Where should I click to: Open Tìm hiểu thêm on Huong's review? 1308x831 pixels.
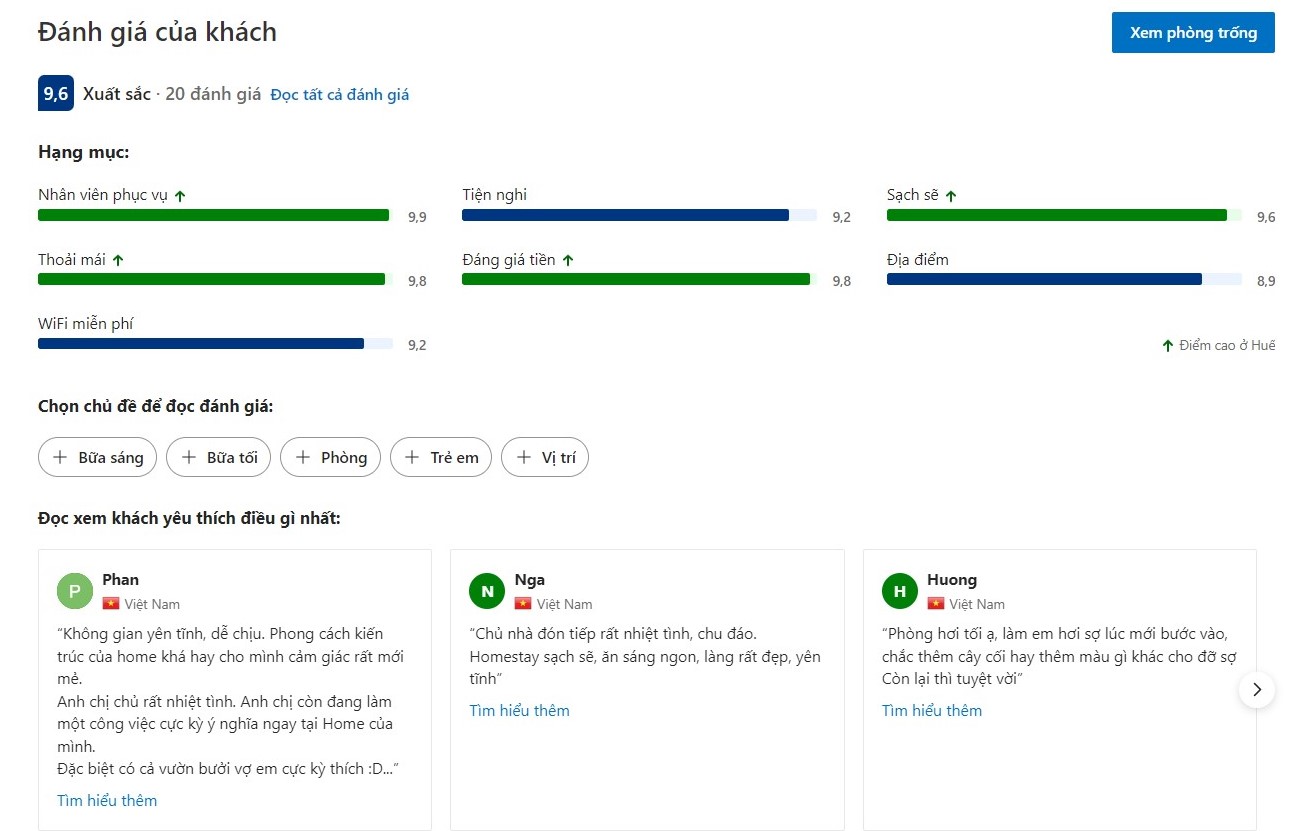coord(932,710)
